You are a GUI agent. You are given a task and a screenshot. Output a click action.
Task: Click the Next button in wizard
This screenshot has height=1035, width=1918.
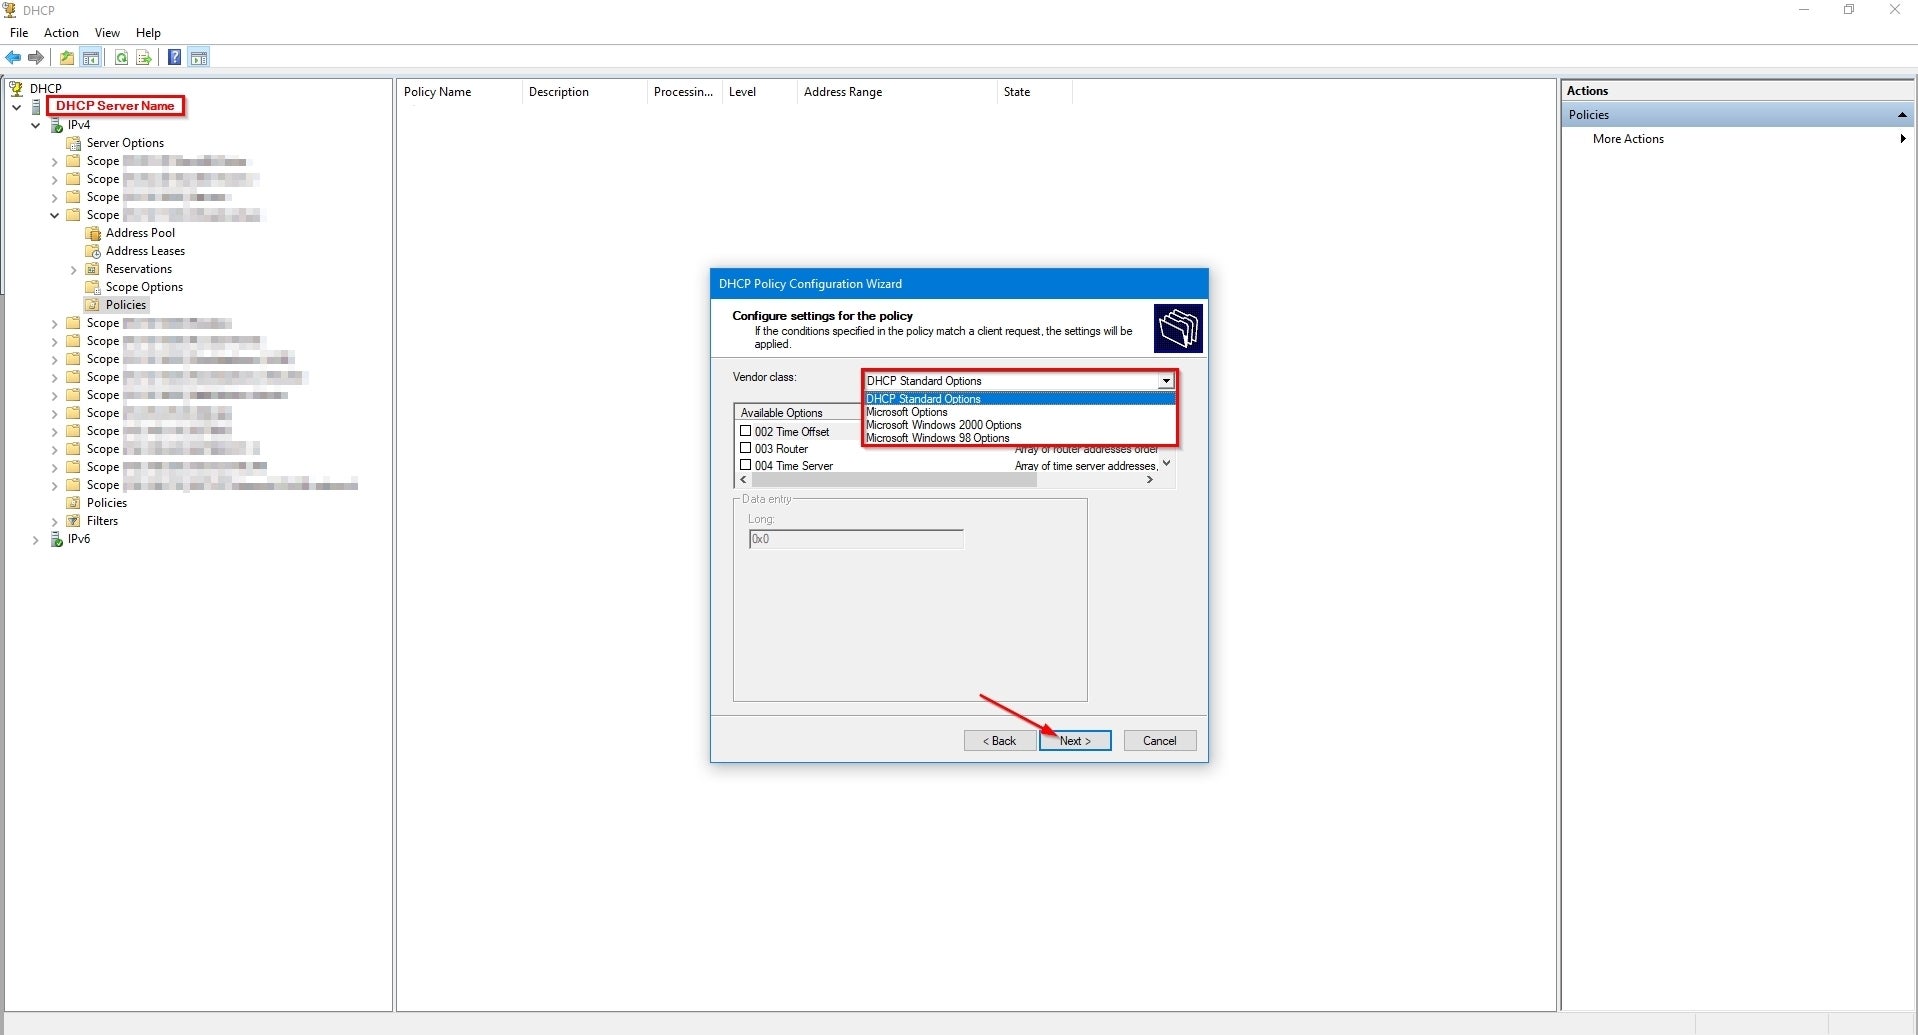pyautogui.click(x=1075, y=741)
